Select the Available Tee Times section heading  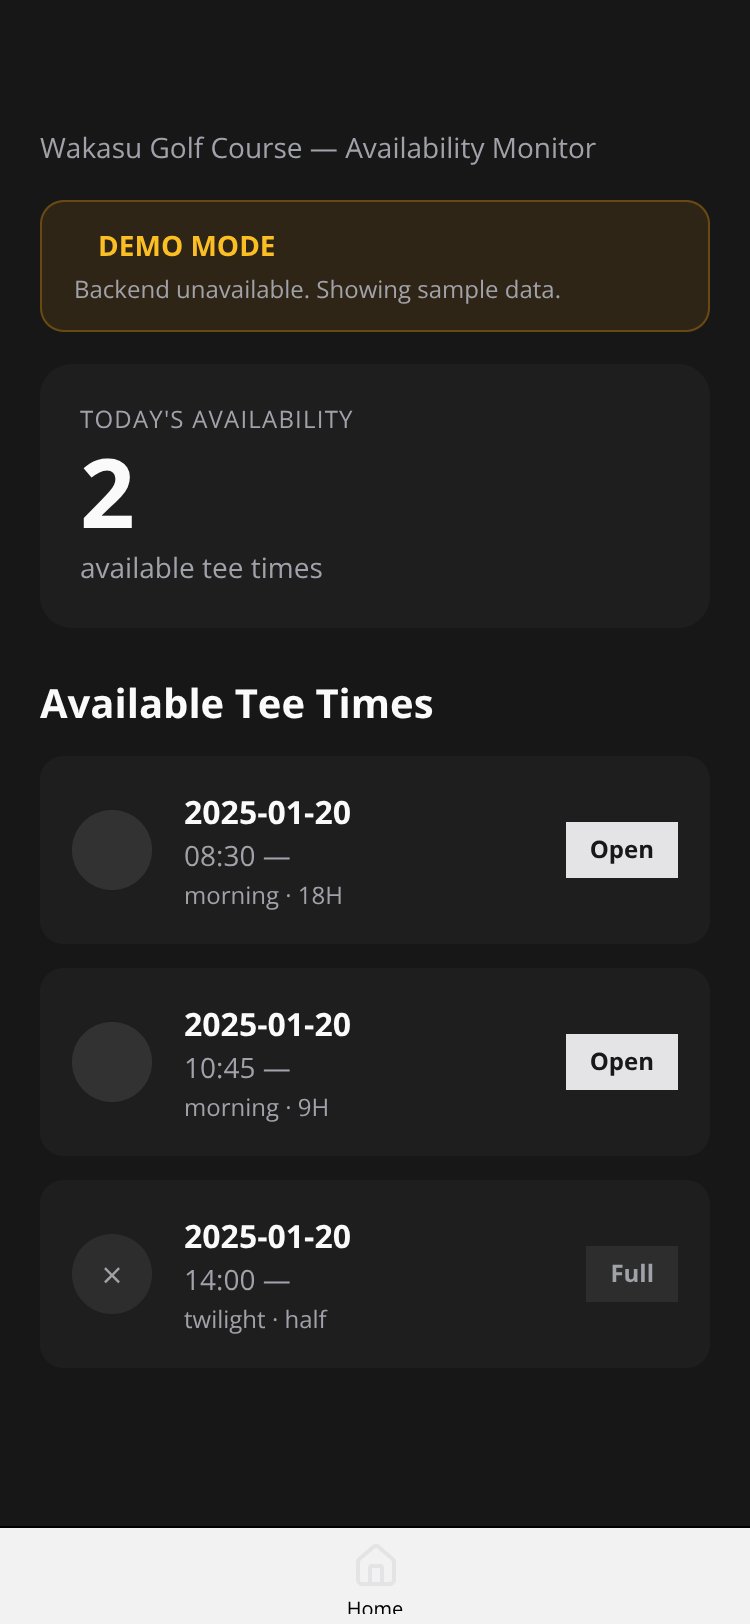click(x=237, y=704)
